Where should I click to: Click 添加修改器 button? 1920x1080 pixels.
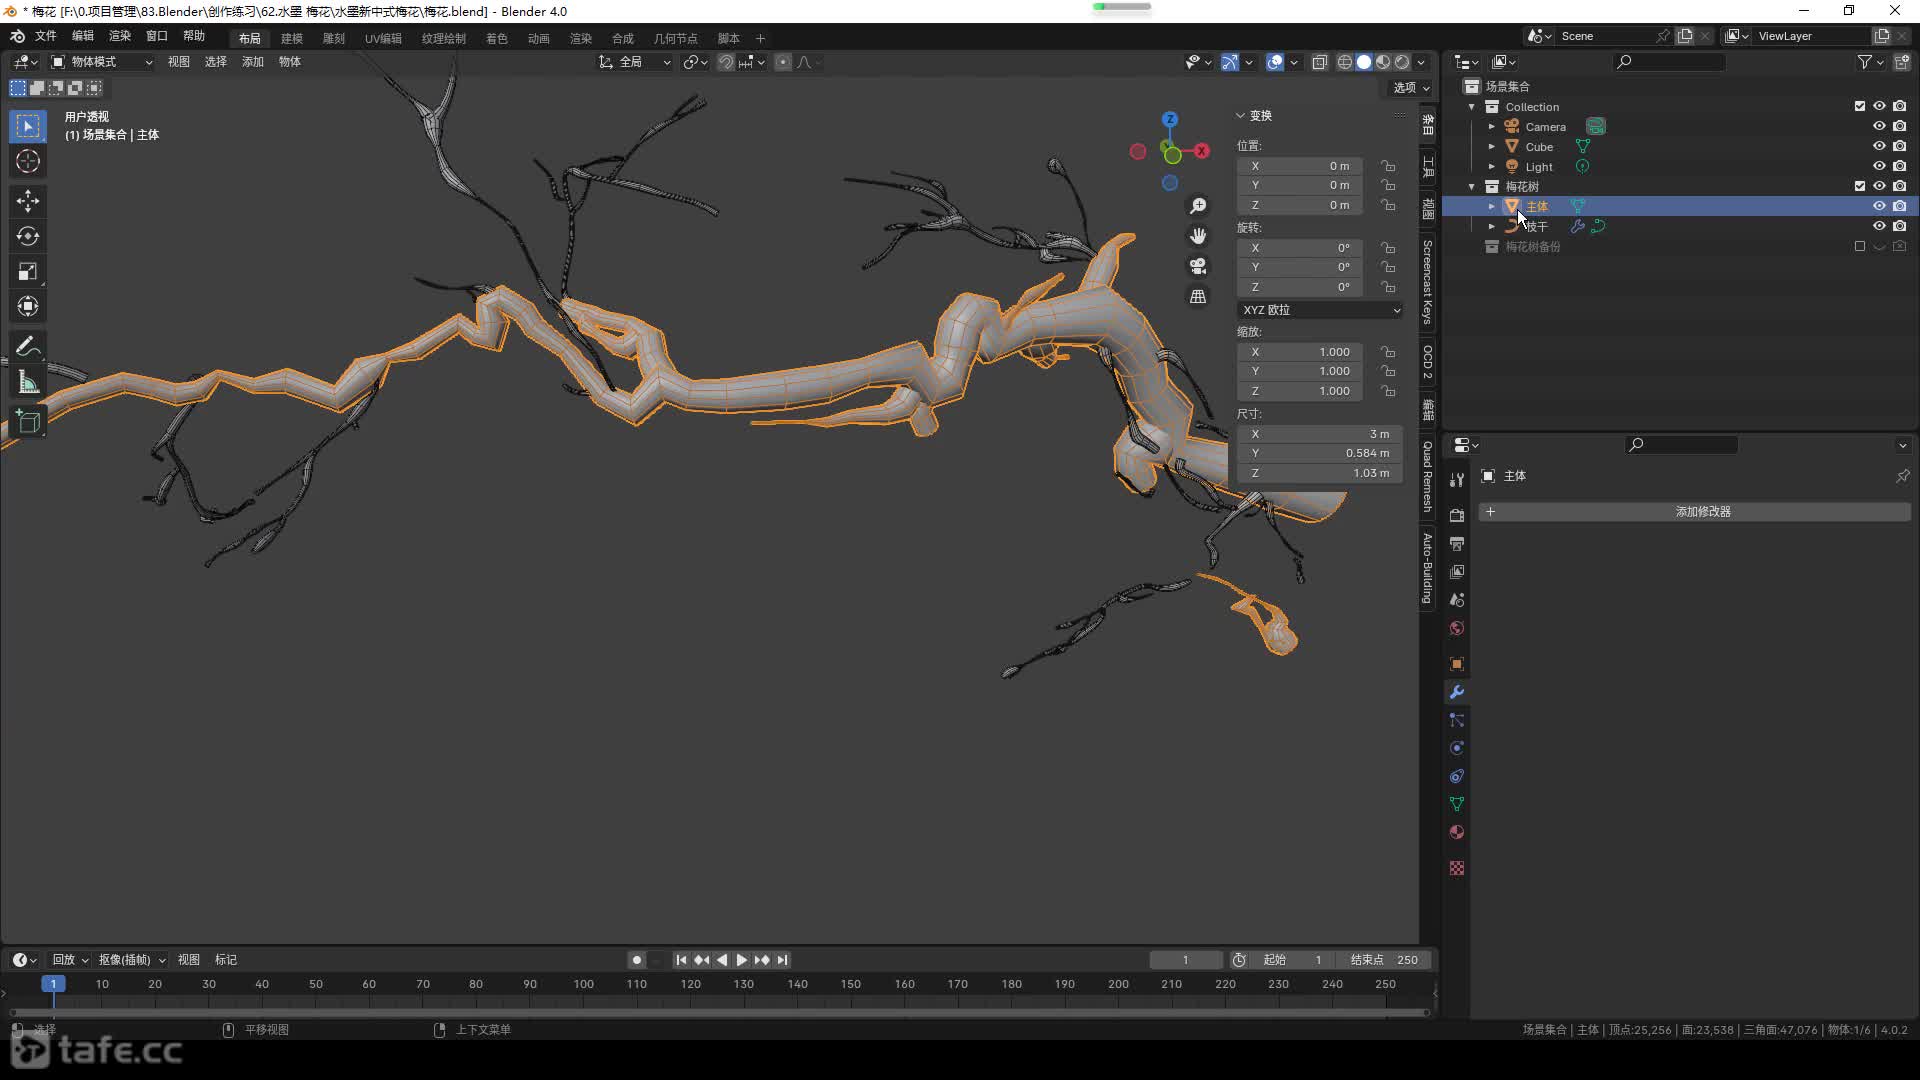tap(1695, 512)
